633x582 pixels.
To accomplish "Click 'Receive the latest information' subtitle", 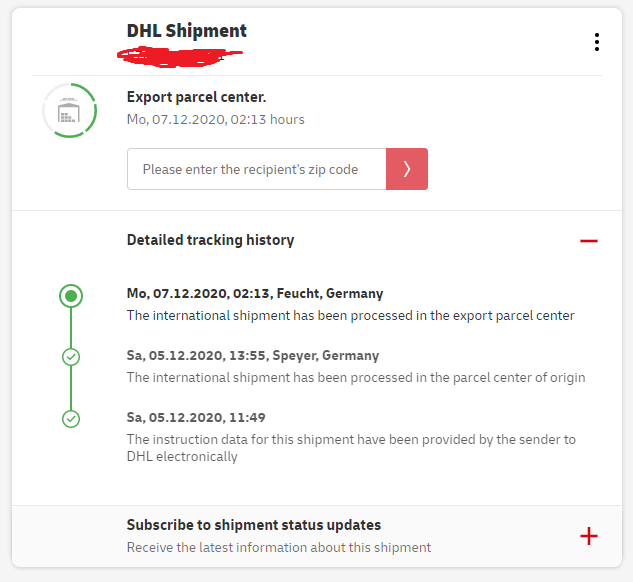I will point(279,547).
